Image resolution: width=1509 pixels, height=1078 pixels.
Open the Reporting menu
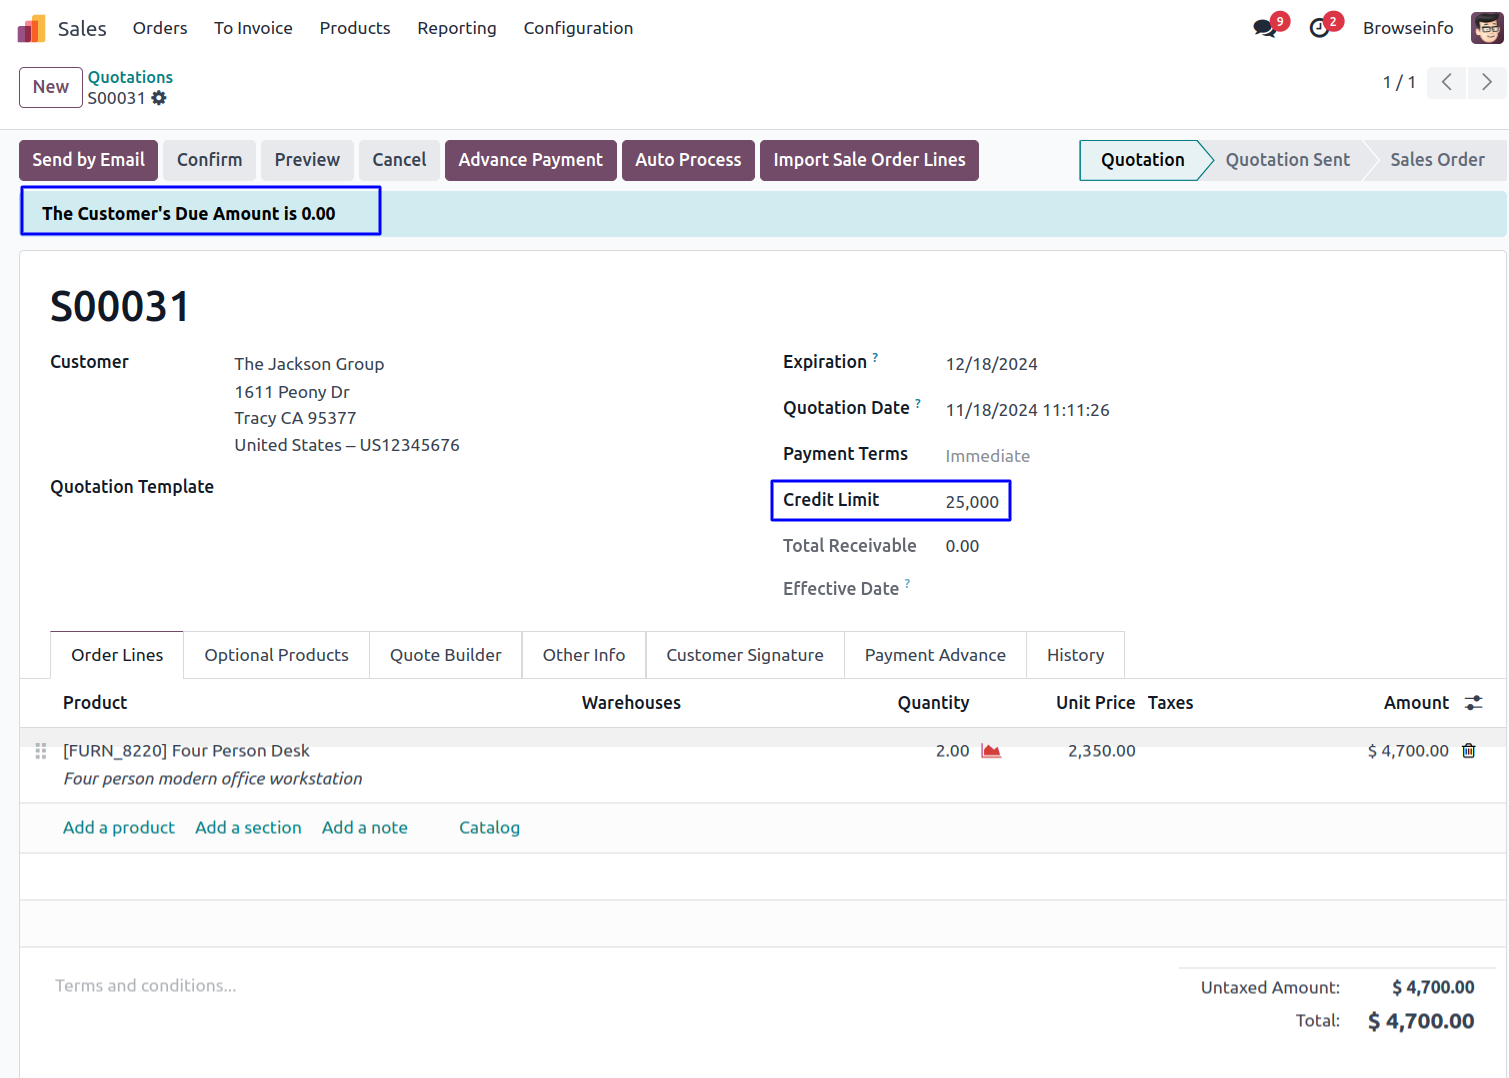457,28
